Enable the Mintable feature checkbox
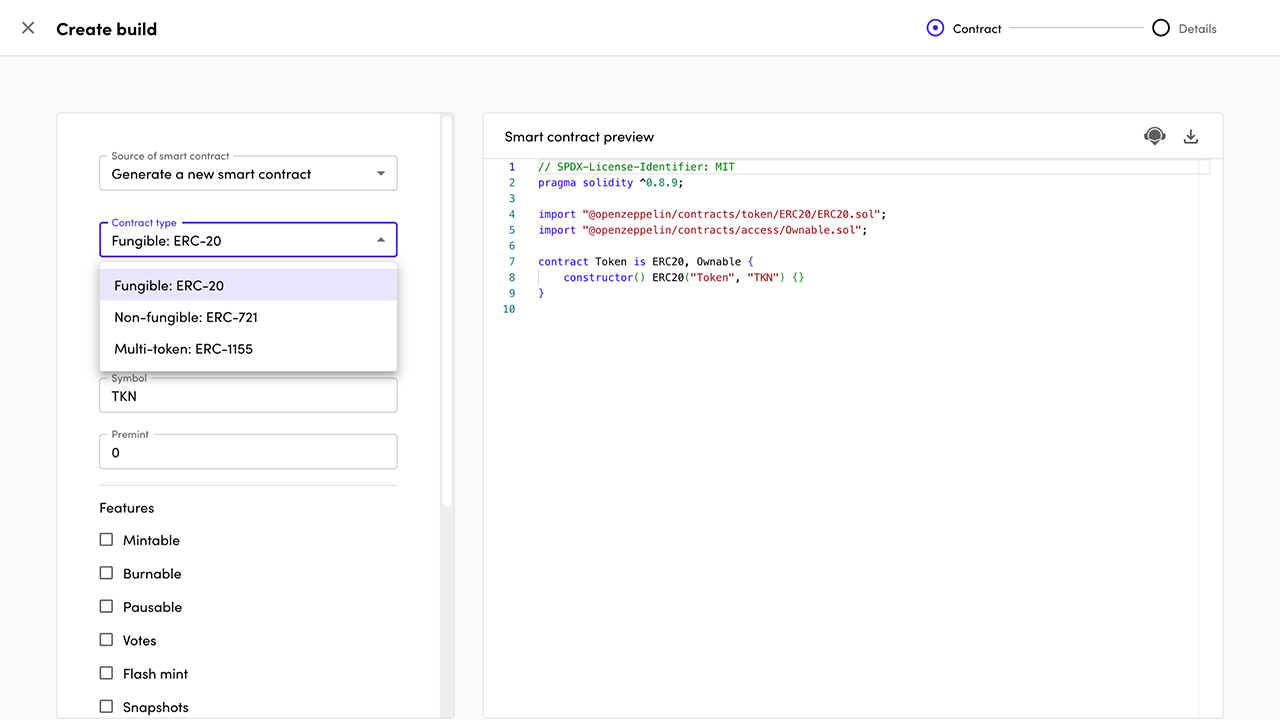 [107, 540]
